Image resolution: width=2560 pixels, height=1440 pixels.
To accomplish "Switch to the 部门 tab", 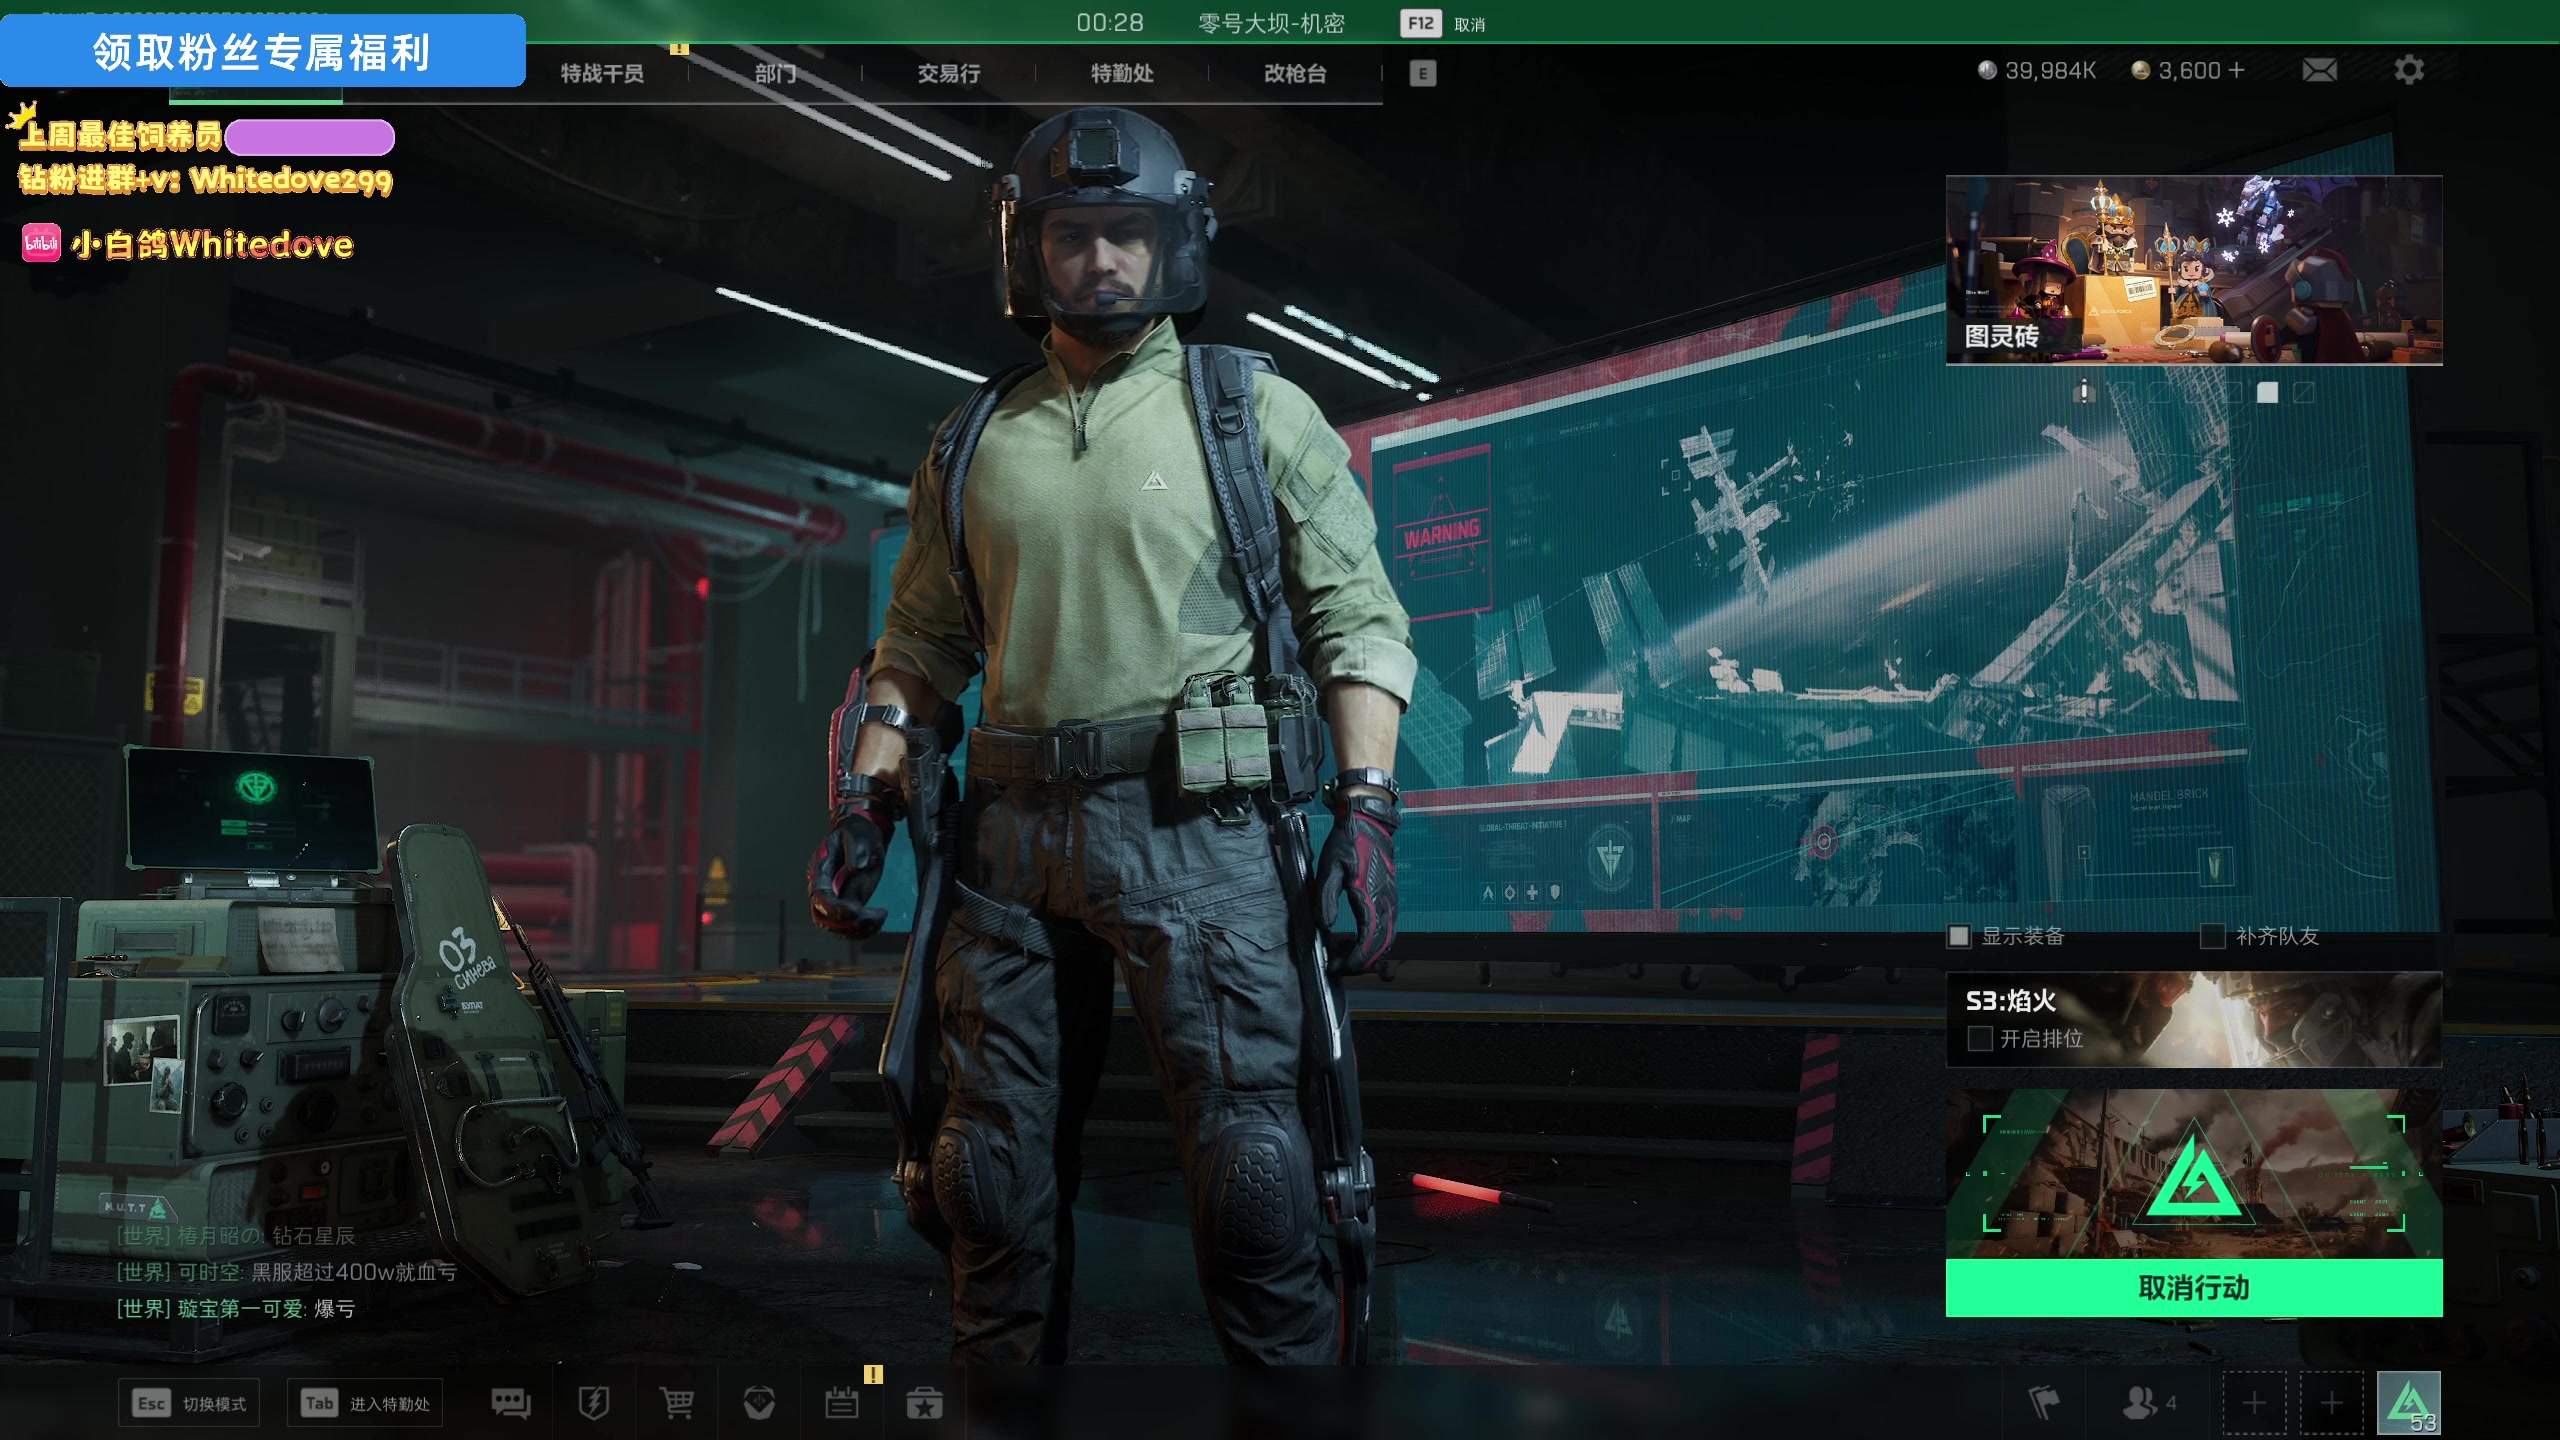I will (x=775, y=73).
